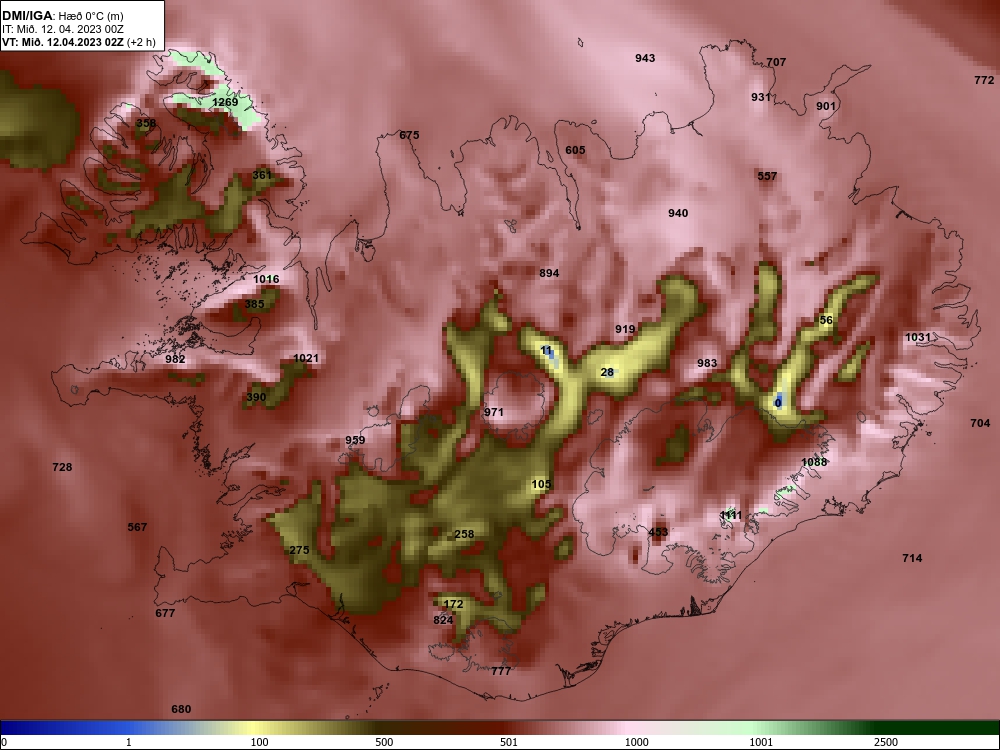Screen dimensions: 1000x750
Task: Click the map value 728
Action: (x=62, y=467)
